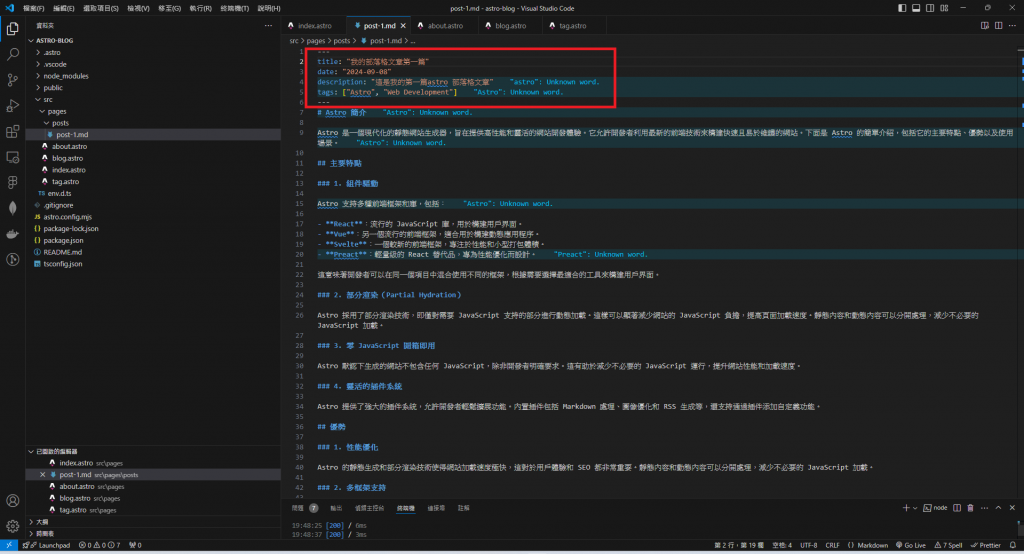
Task: Split the terminal panel
Action: [957, 508]
